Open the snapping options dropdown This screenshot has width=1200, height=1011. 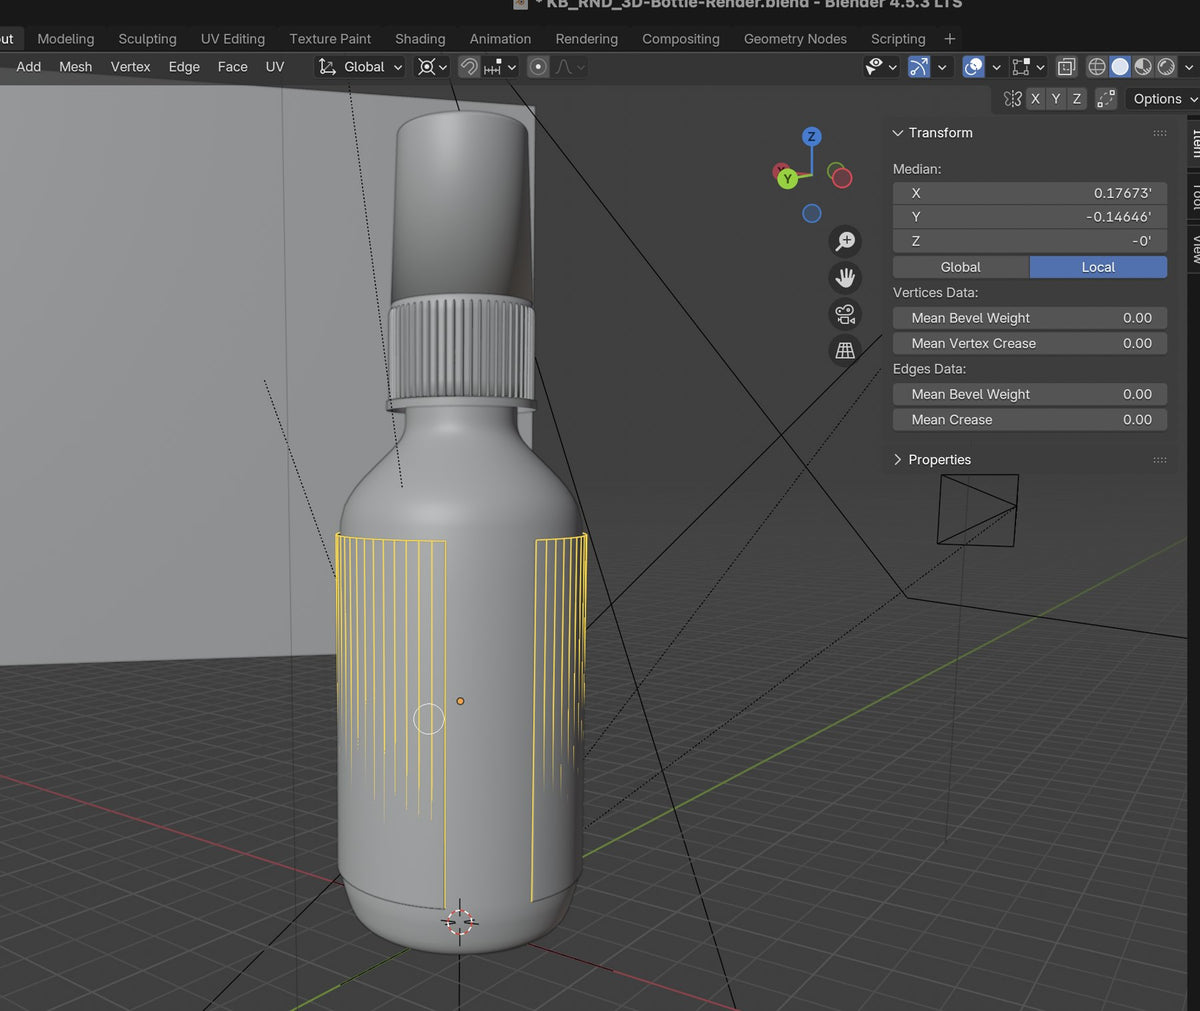[499, 67]
